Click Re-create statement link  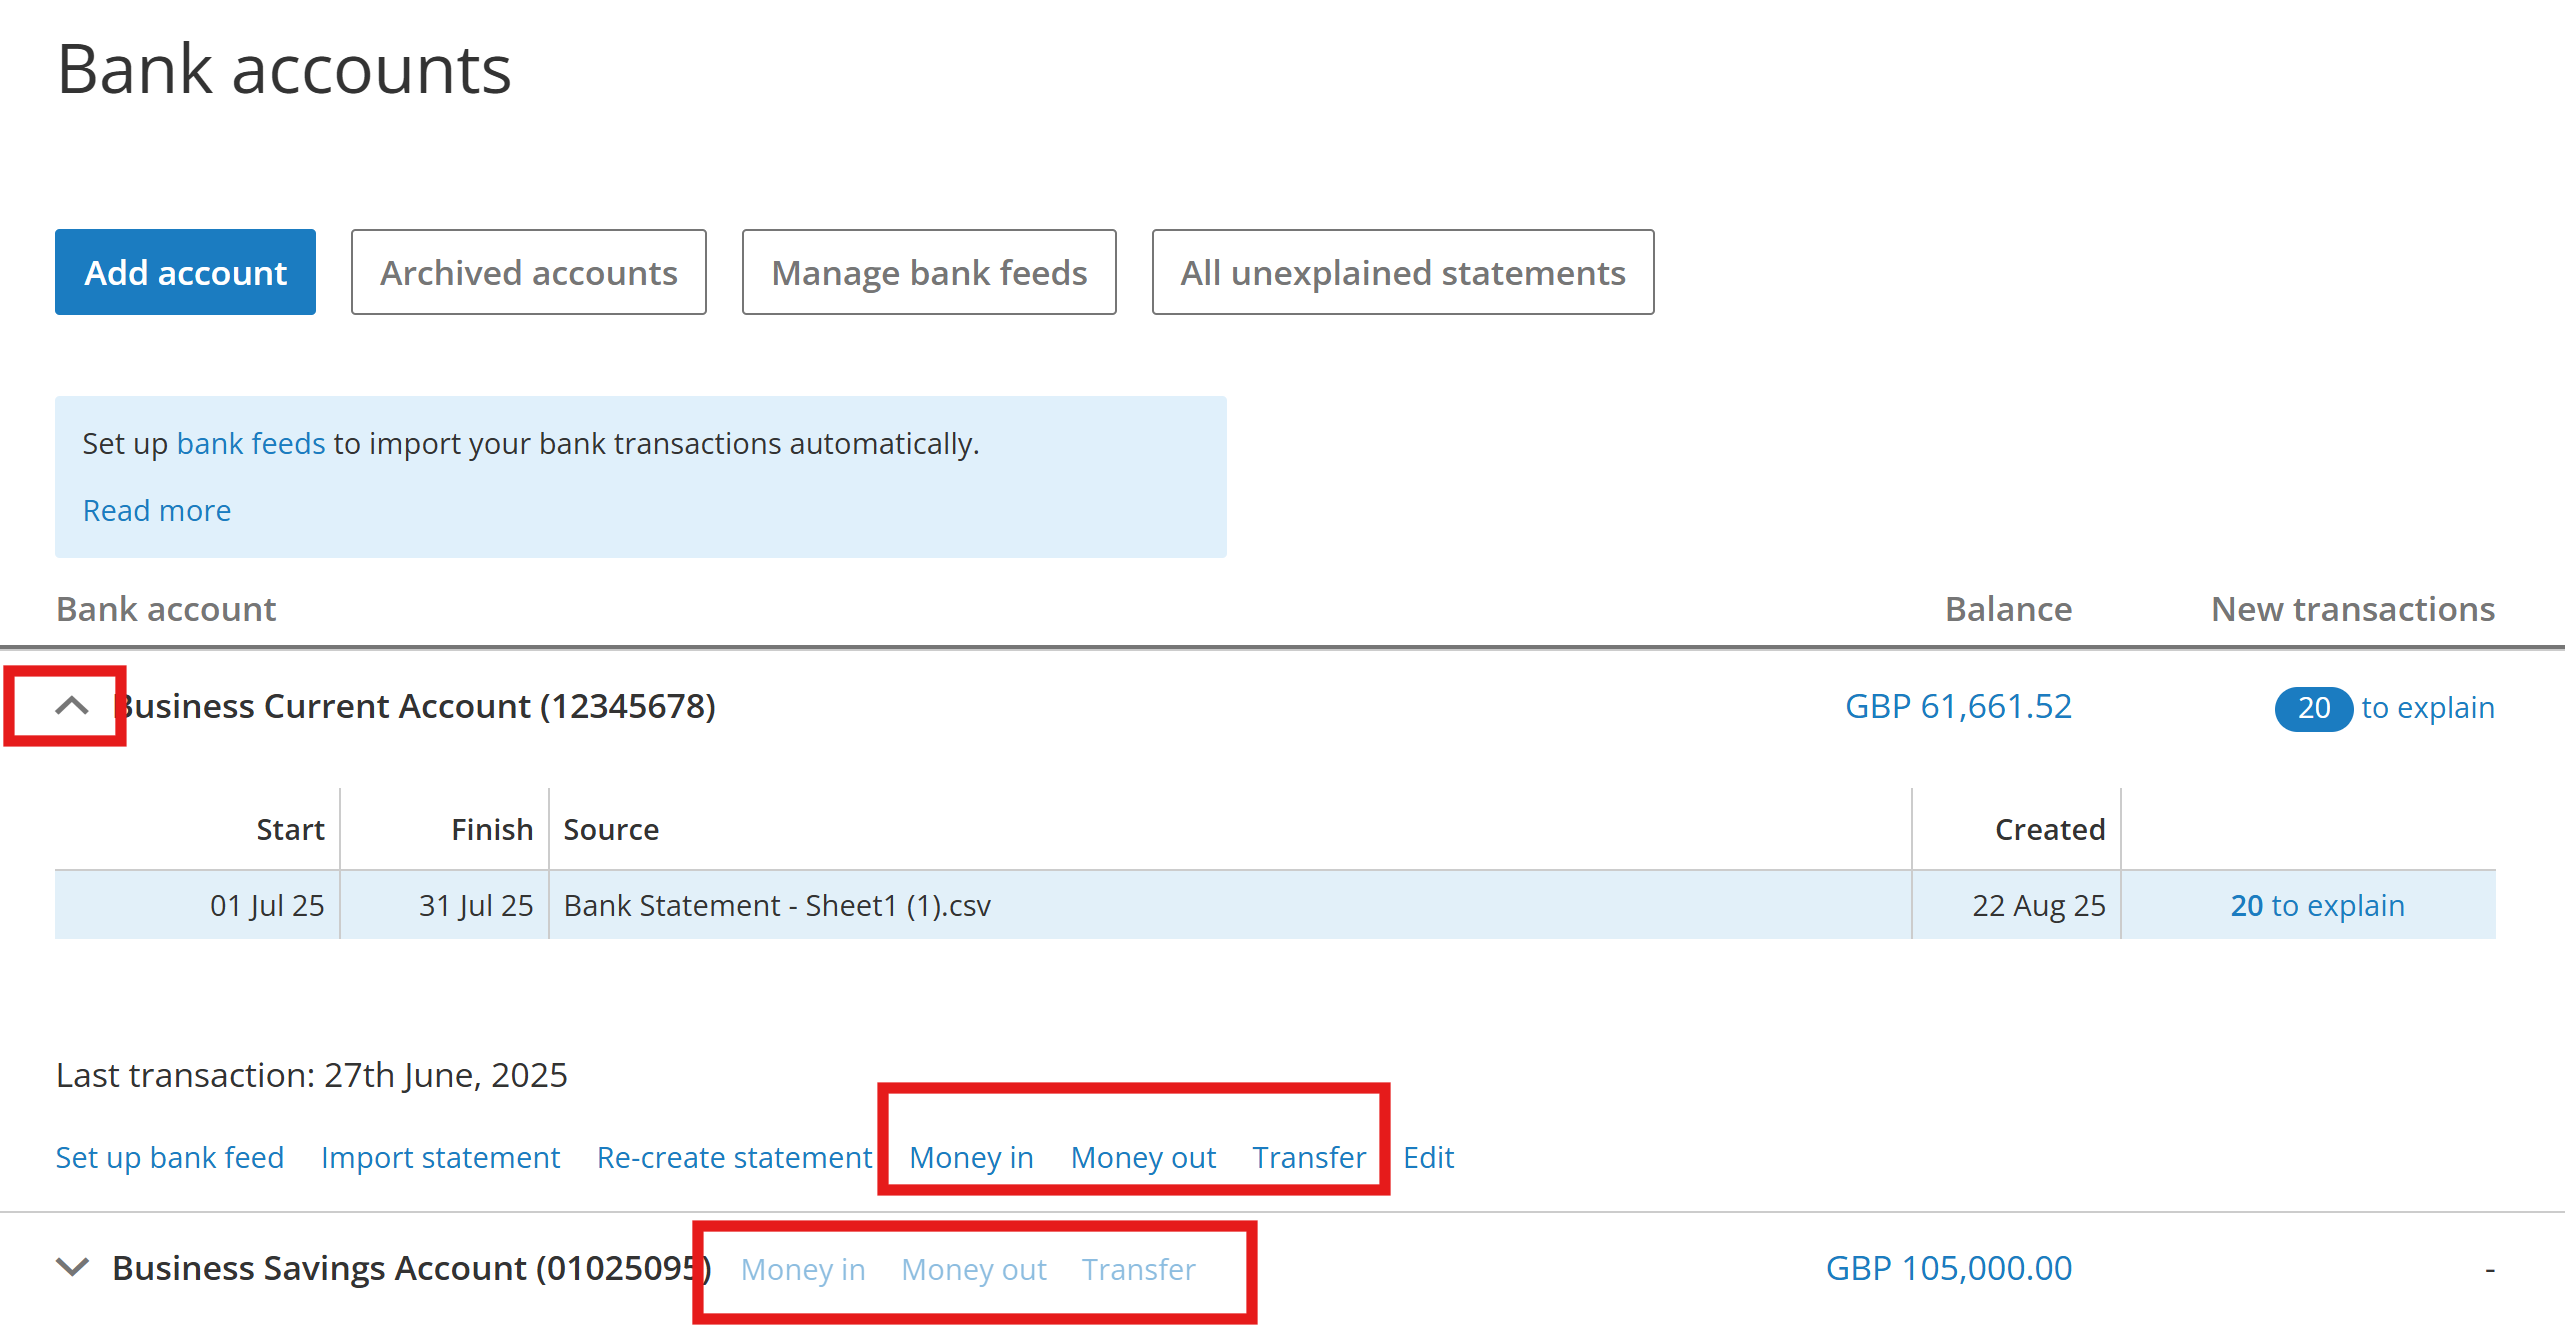(x=734, y=1157)
